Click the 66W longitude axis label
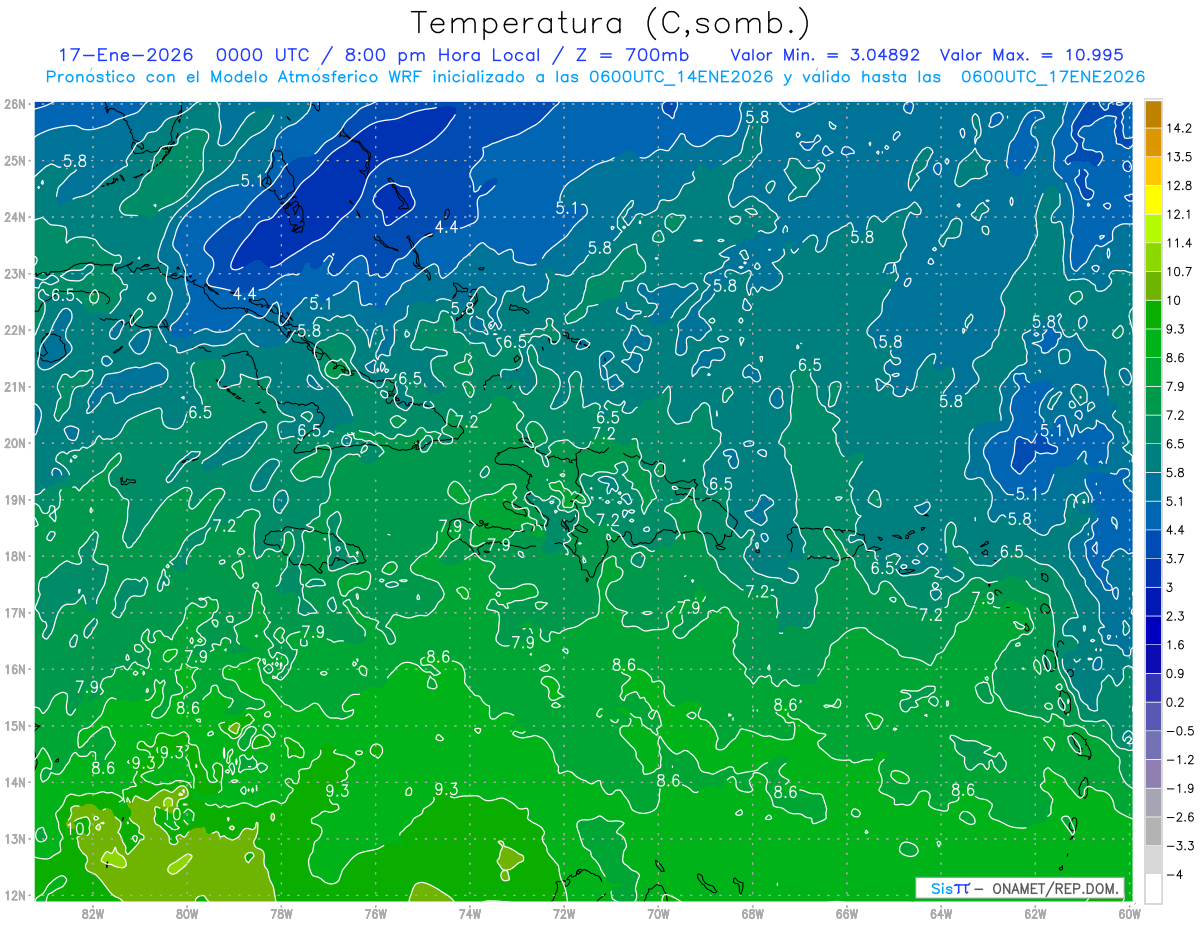 point(847,913)
